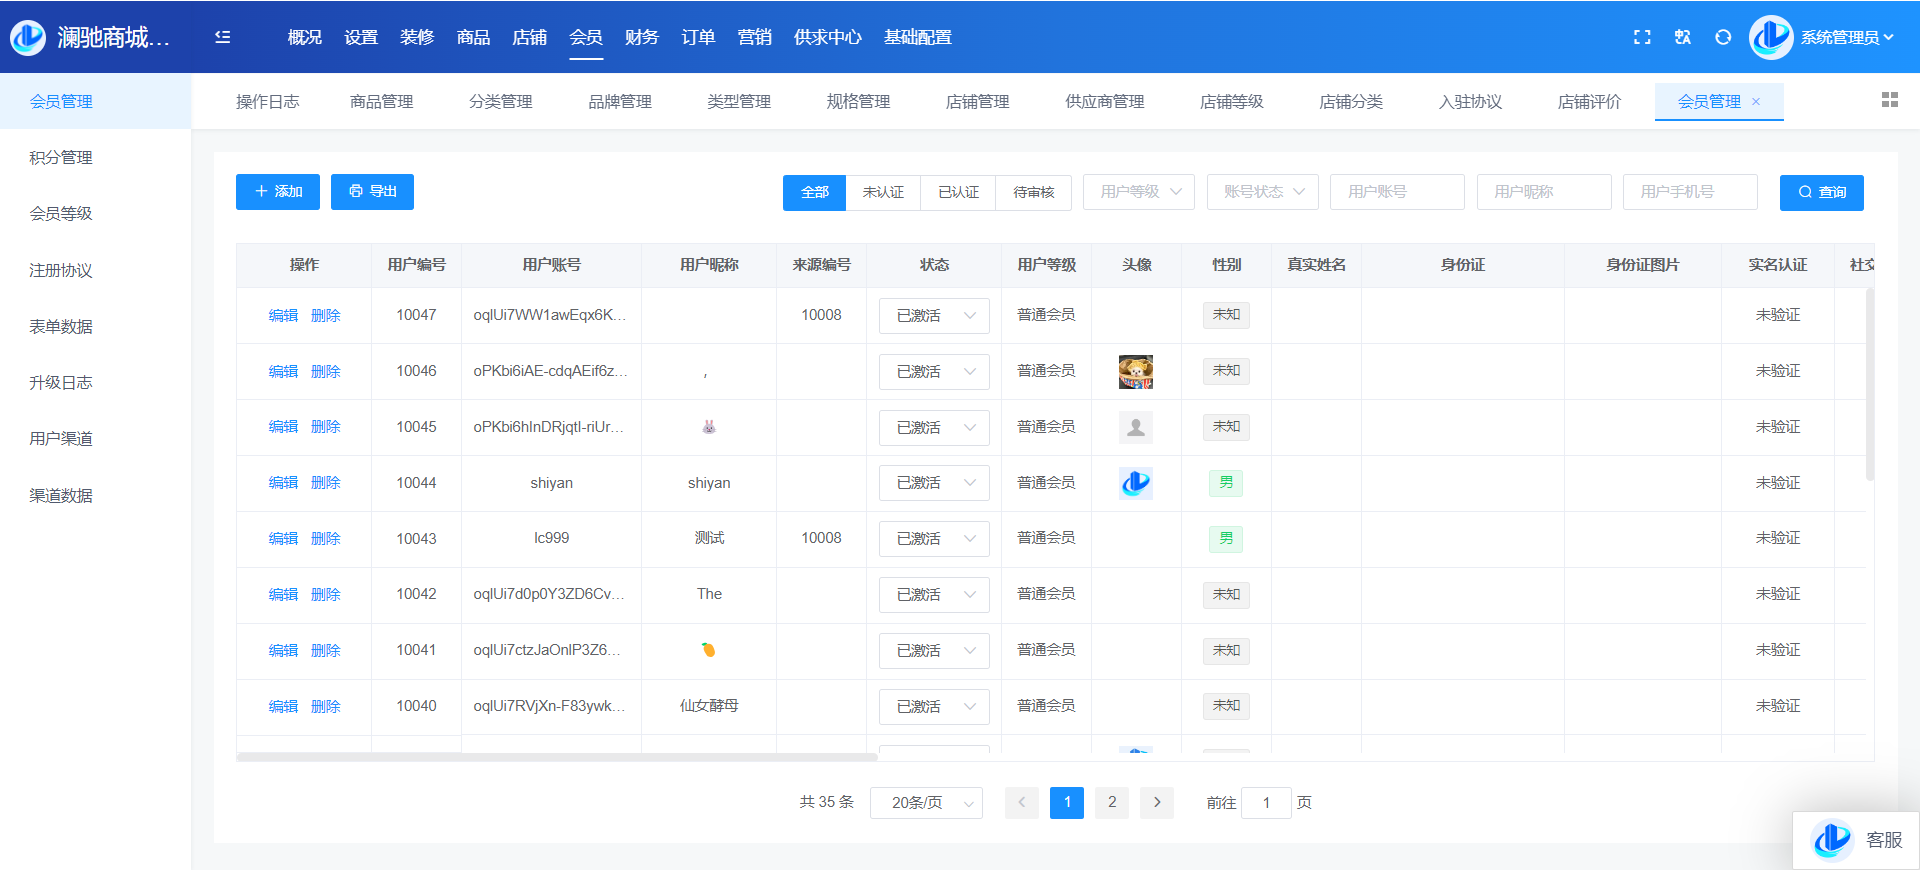The width and height of the screenshot is (1920, 870).
Task: Enter fullscreen mode via header icon
Action: click(x=1642, y=37)
